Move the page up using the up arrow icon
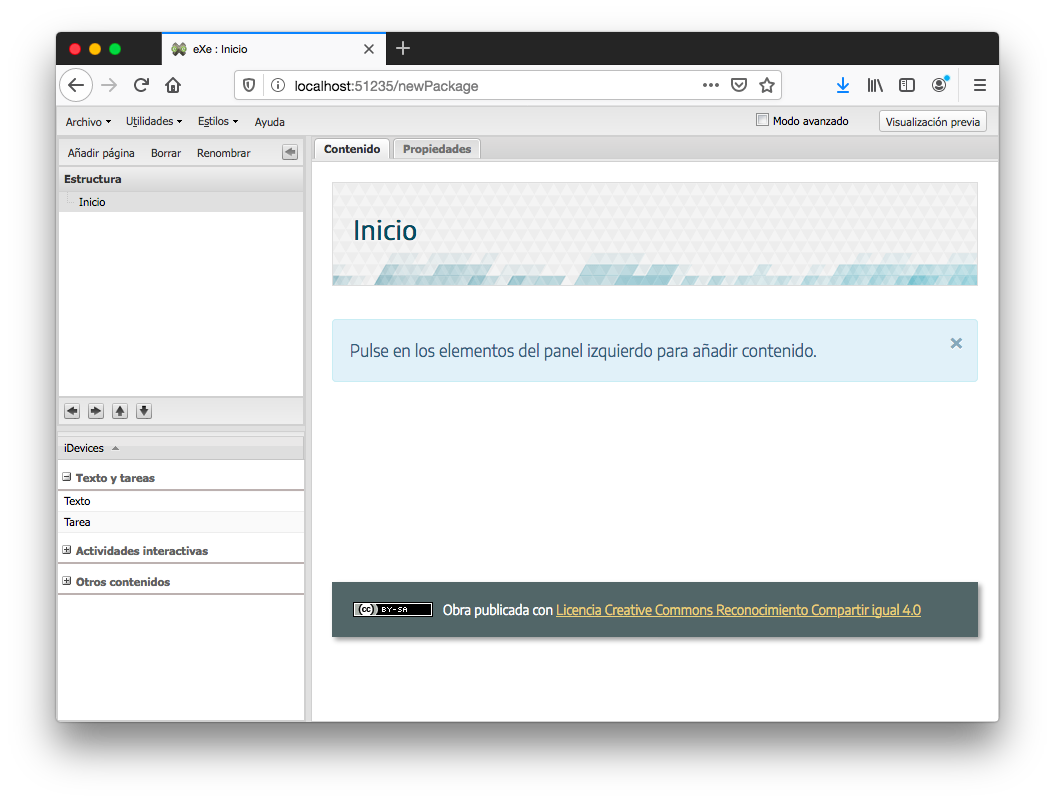Viewport: 1055px width, 802px height. point(119,410)
